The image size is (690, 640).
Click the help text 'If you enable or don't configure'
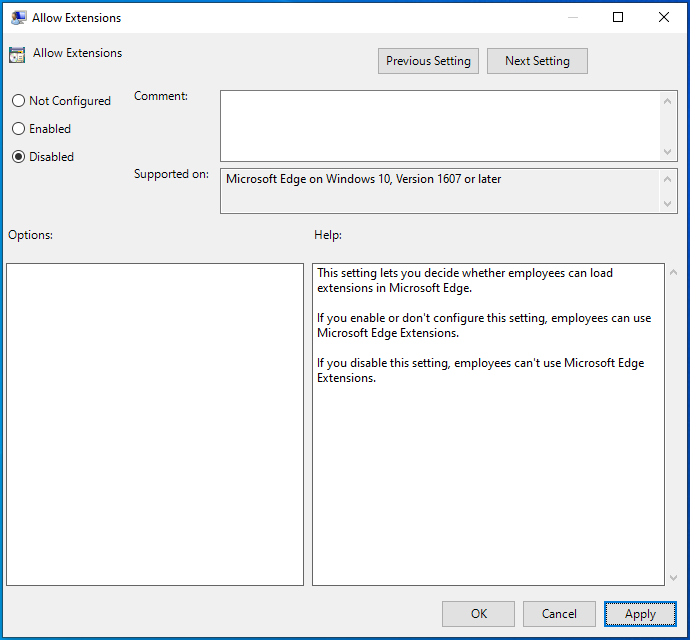[x=400, y=318]
